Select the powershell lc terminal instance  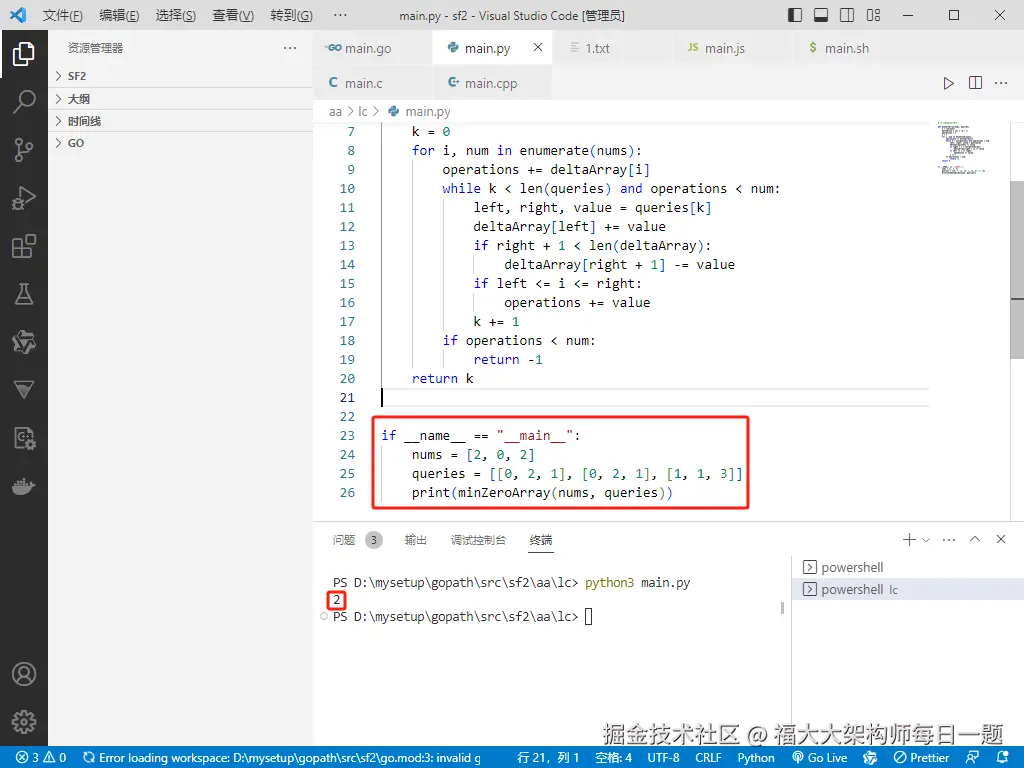click(908, 589)
